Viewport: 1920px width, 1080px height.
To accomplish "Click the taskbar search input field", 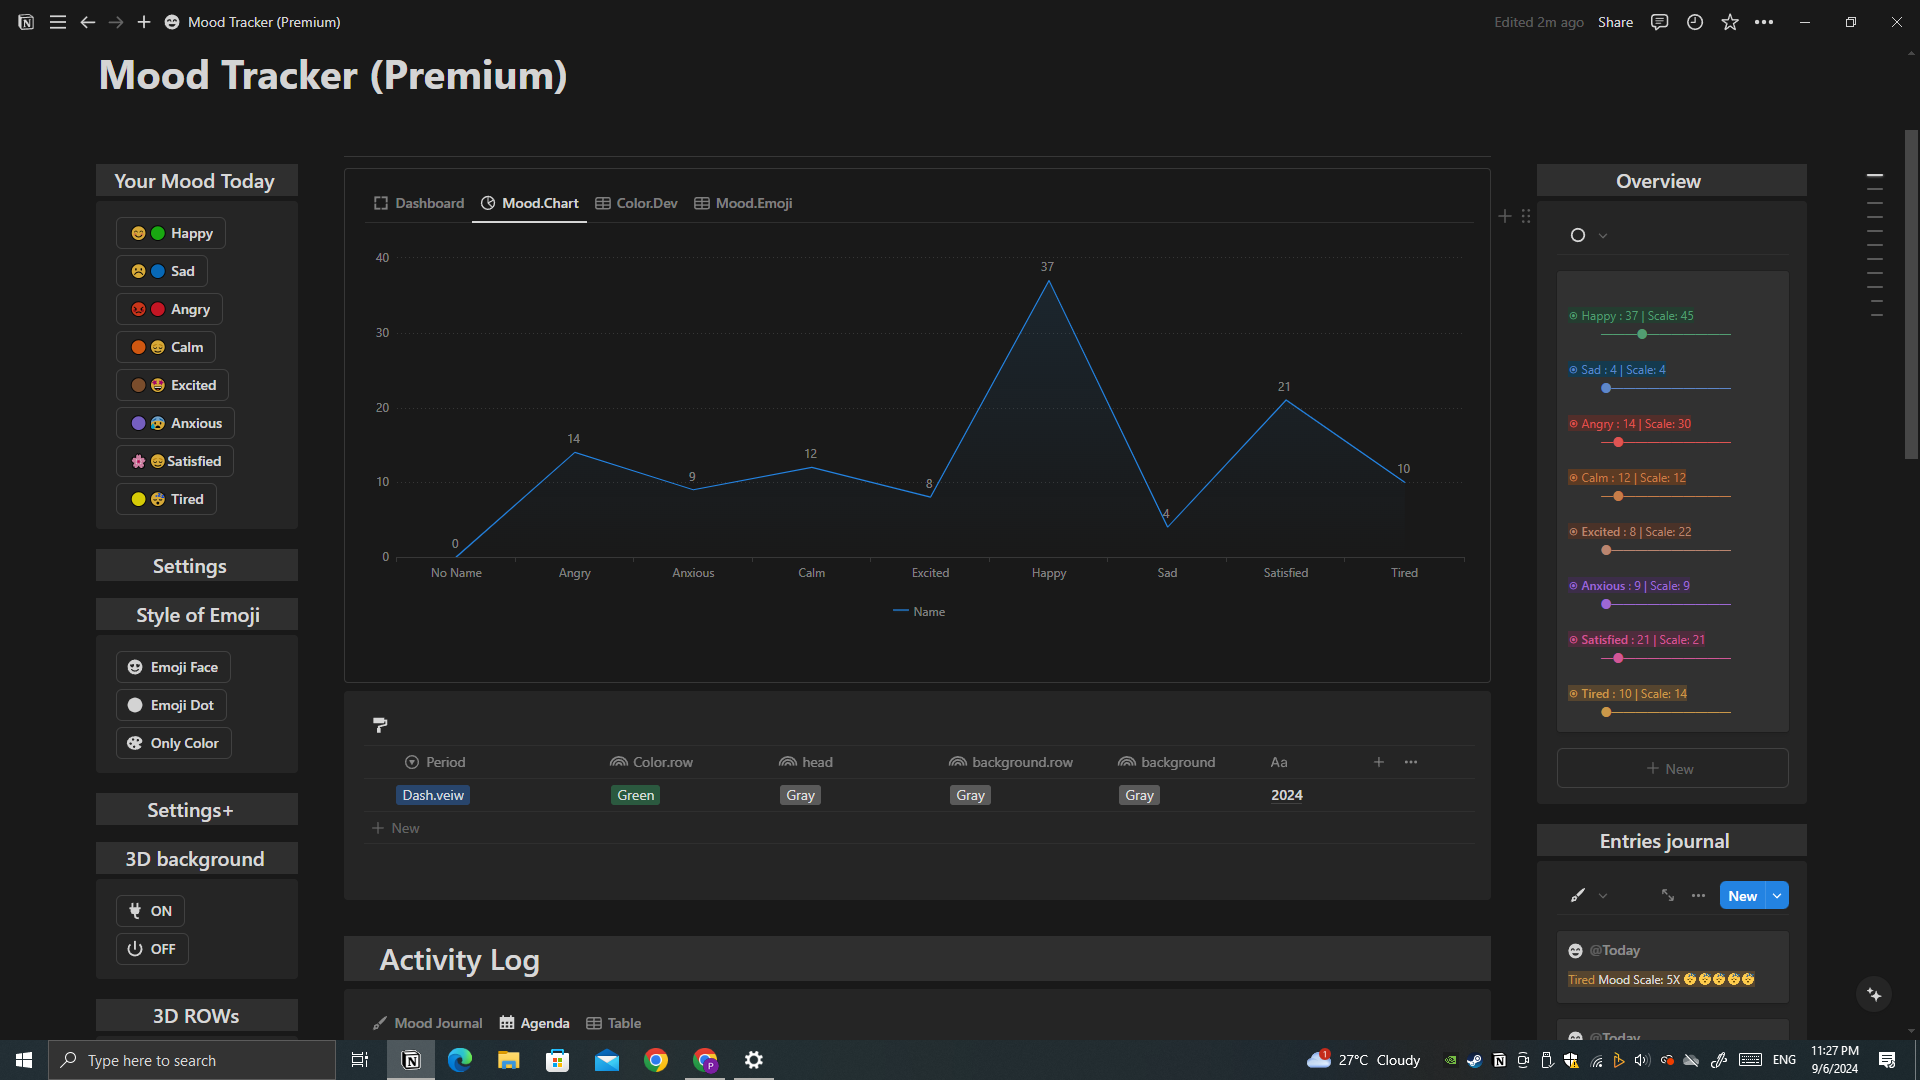I will point(192,1060).
